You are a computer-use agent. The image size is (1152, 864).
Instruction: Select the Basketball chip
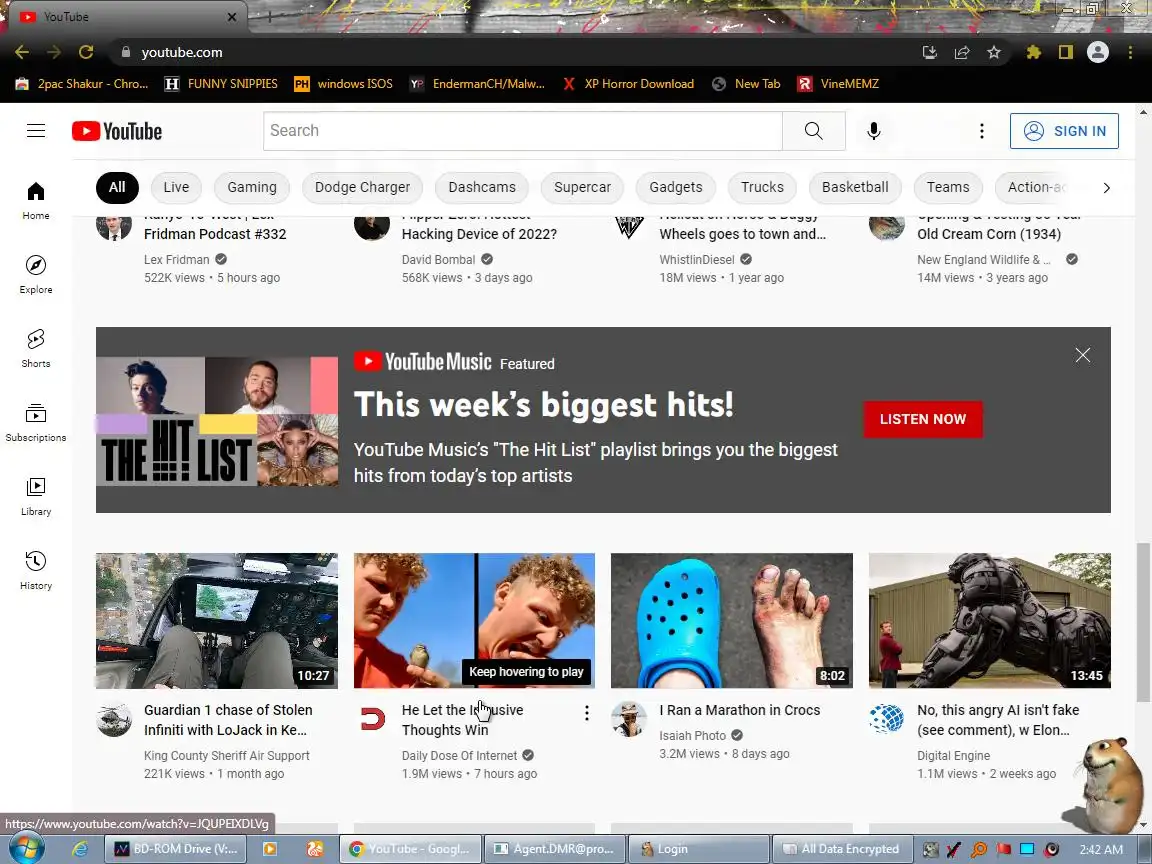[x=854, y=187]
